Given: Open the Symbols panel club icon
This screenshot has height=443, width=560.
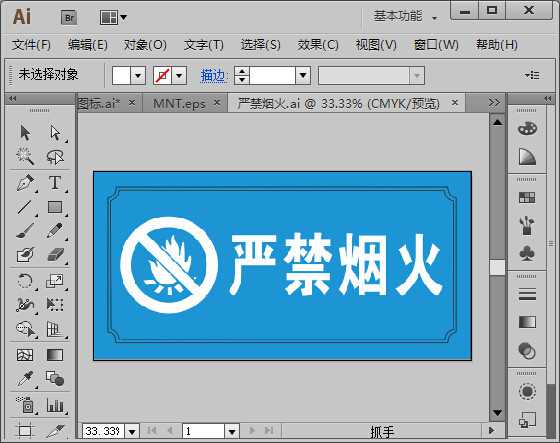Looking at the screenshot, I should pyautogui.click(x=527, y=254).
